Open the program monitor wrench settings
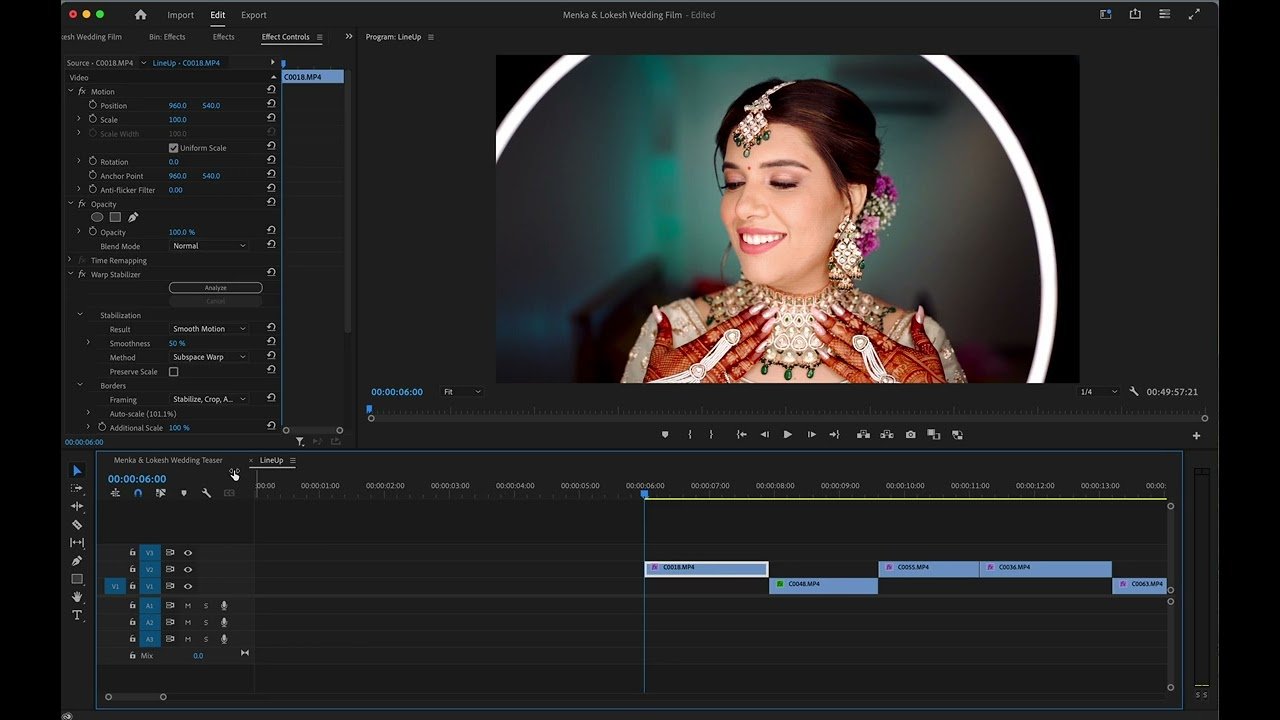 1133,392
